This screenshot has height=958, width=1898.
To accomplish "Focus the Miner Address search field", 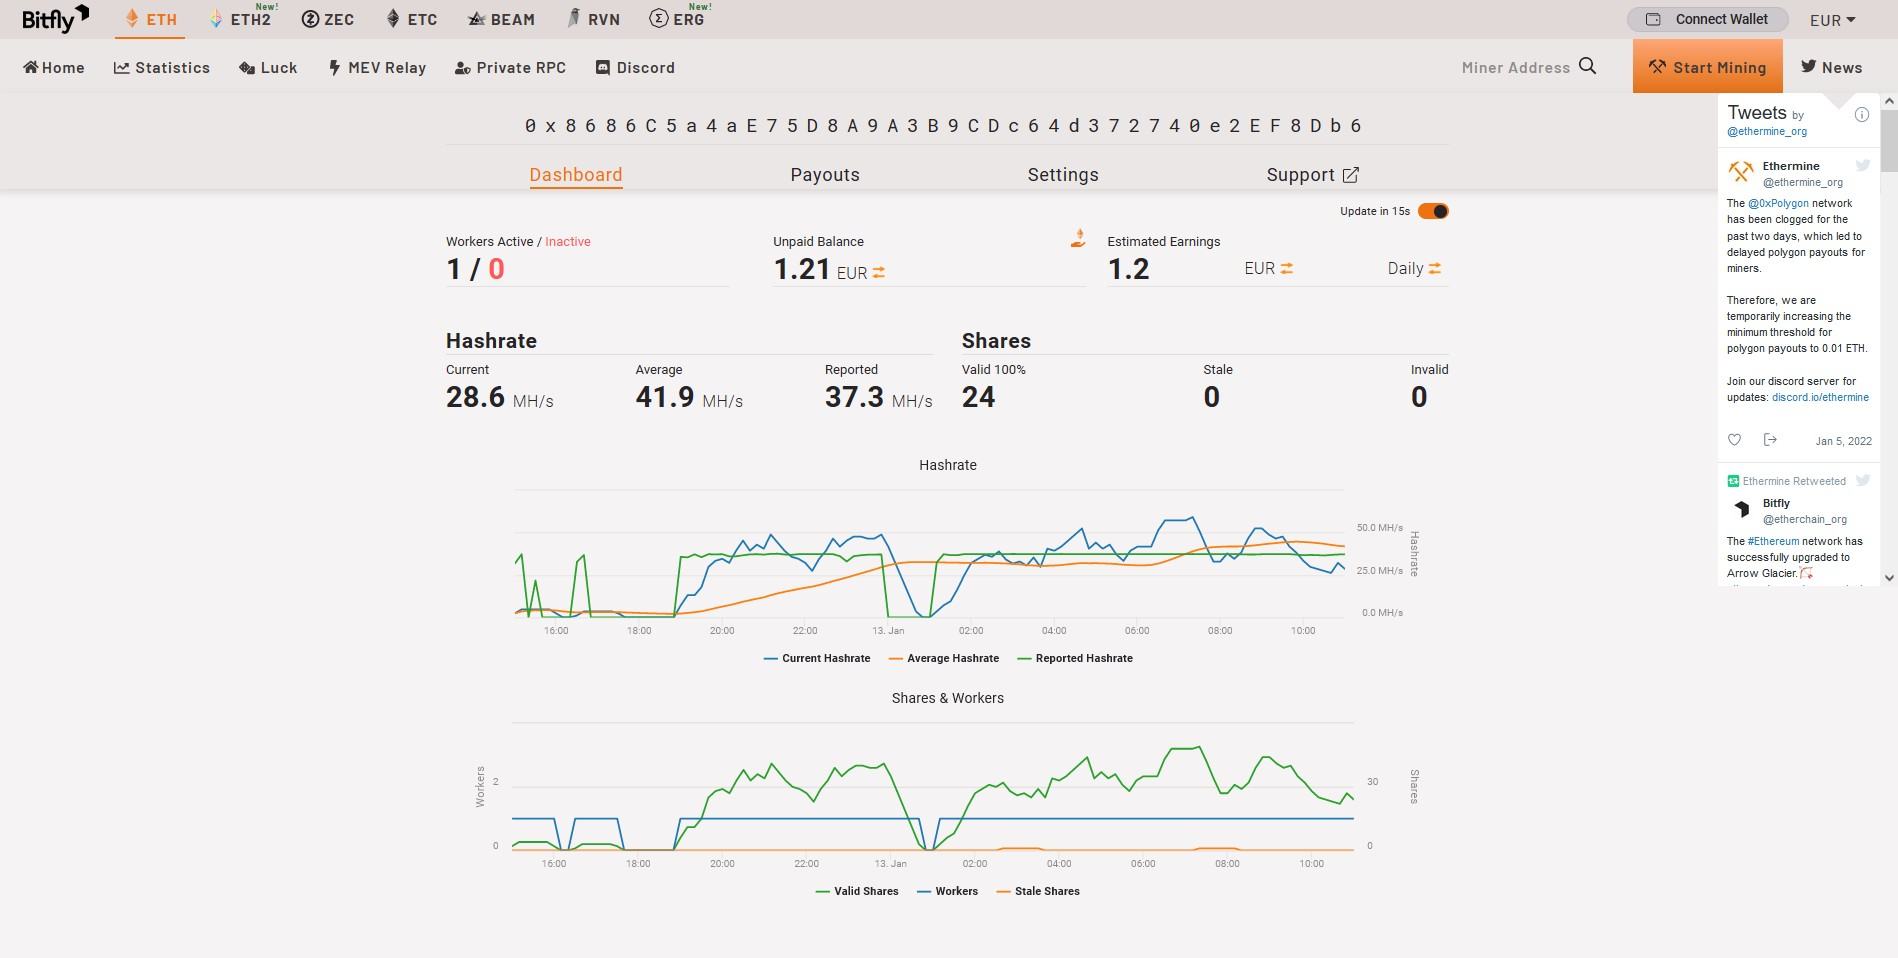I will [1515, 67].
